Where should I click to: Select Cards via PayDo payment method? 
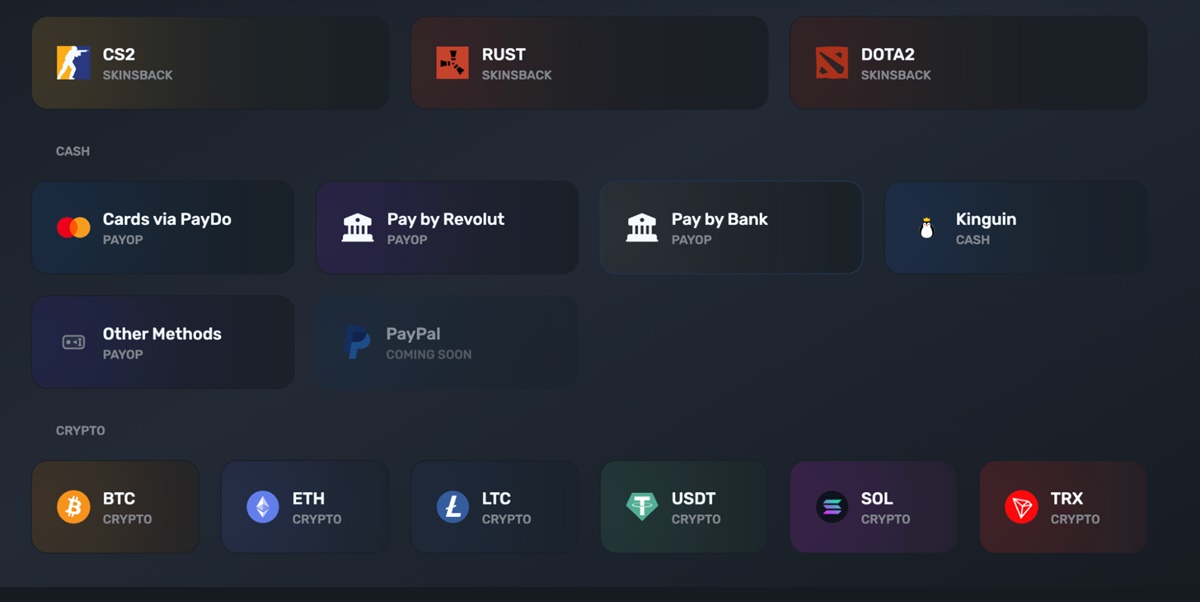[x=163, y=228]
